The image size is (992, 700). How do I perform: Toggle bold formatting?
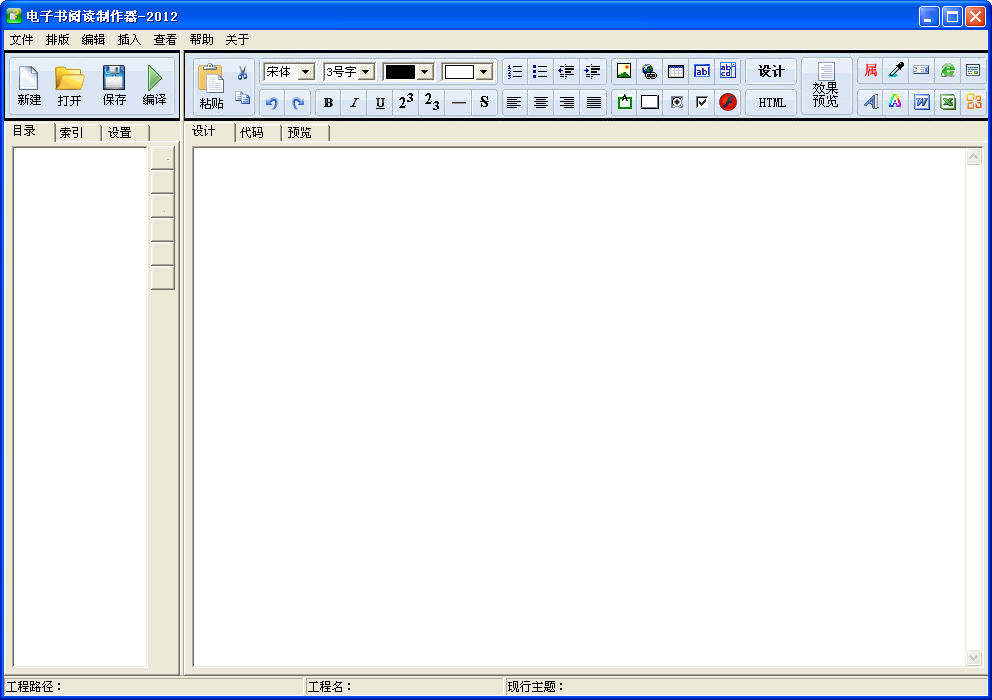coord(328,103)
